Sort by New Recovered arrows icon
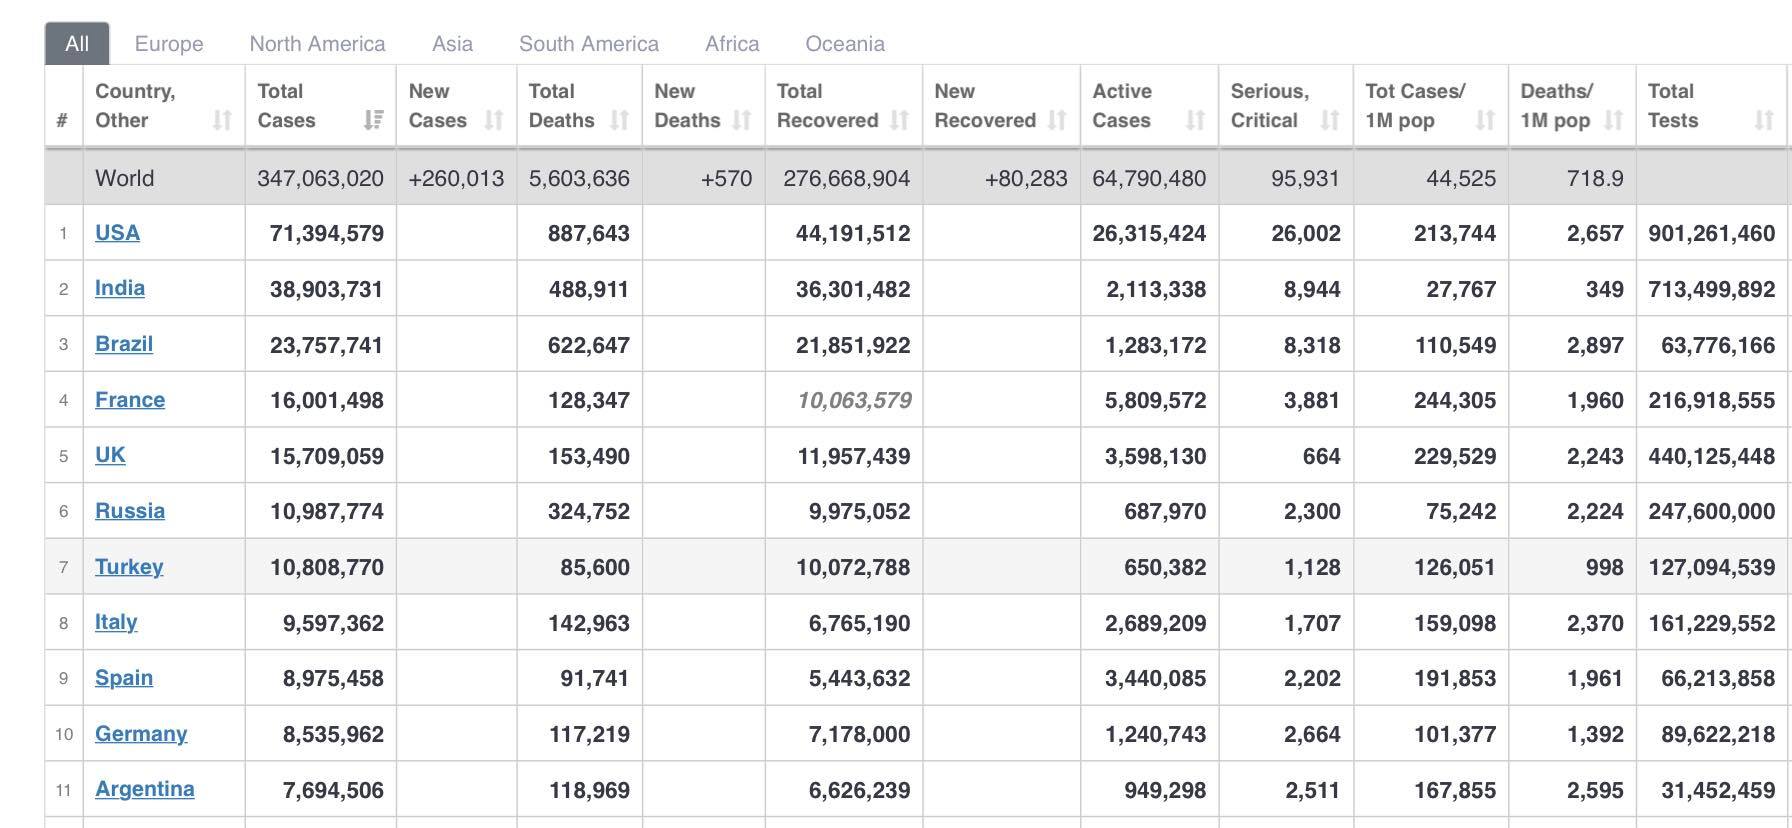This screenshot has width=1792, height=828. (x=1058, y=120)
